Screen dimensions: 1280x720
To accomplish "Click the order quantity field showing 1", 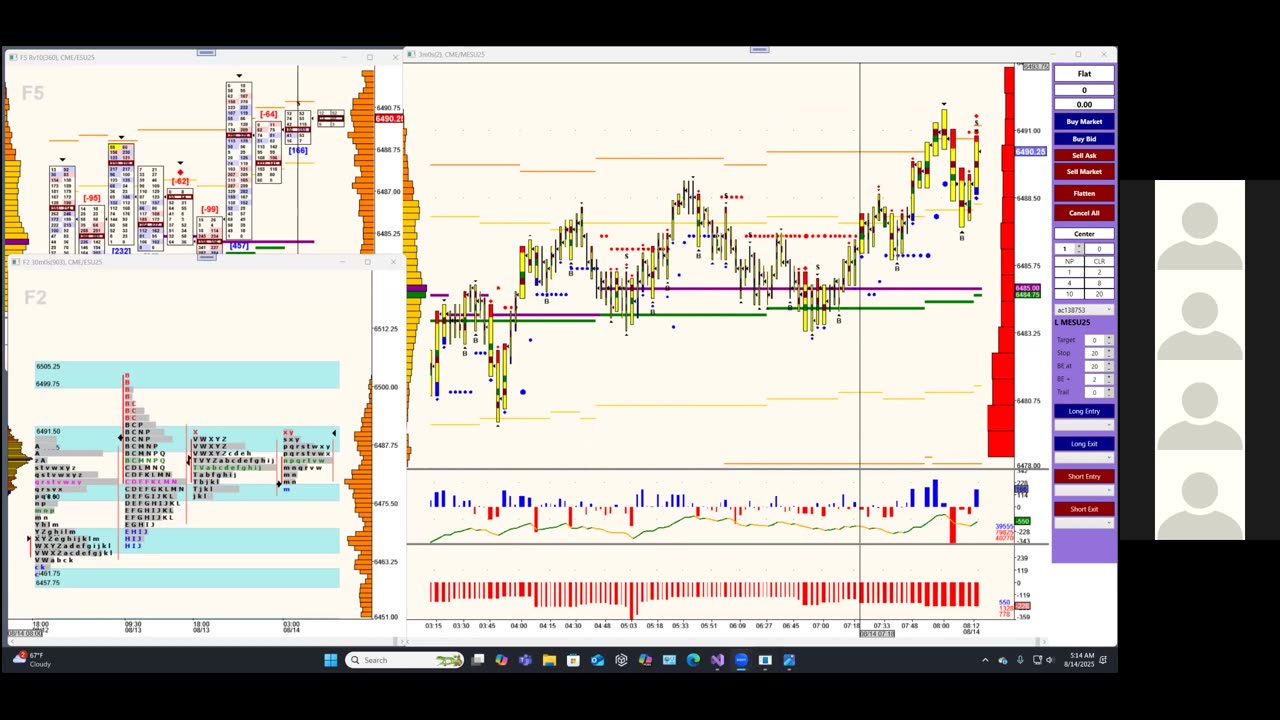I will click(1065, 248).
